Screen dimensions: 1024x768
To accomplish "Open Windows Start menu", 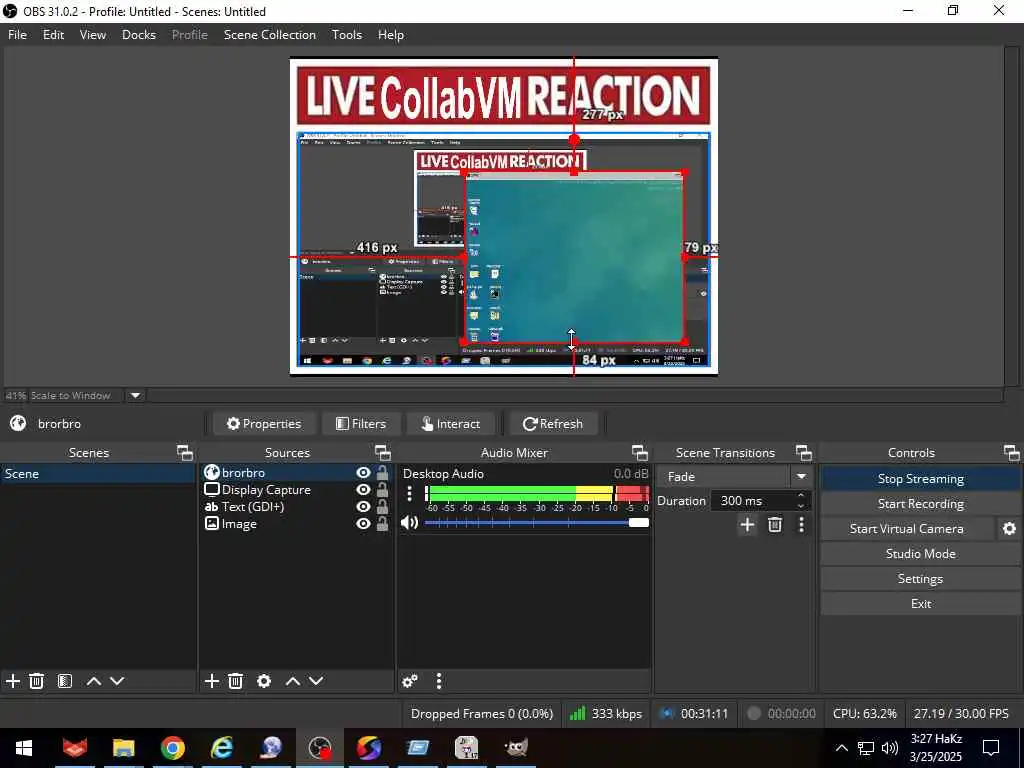I will (24, 748).
